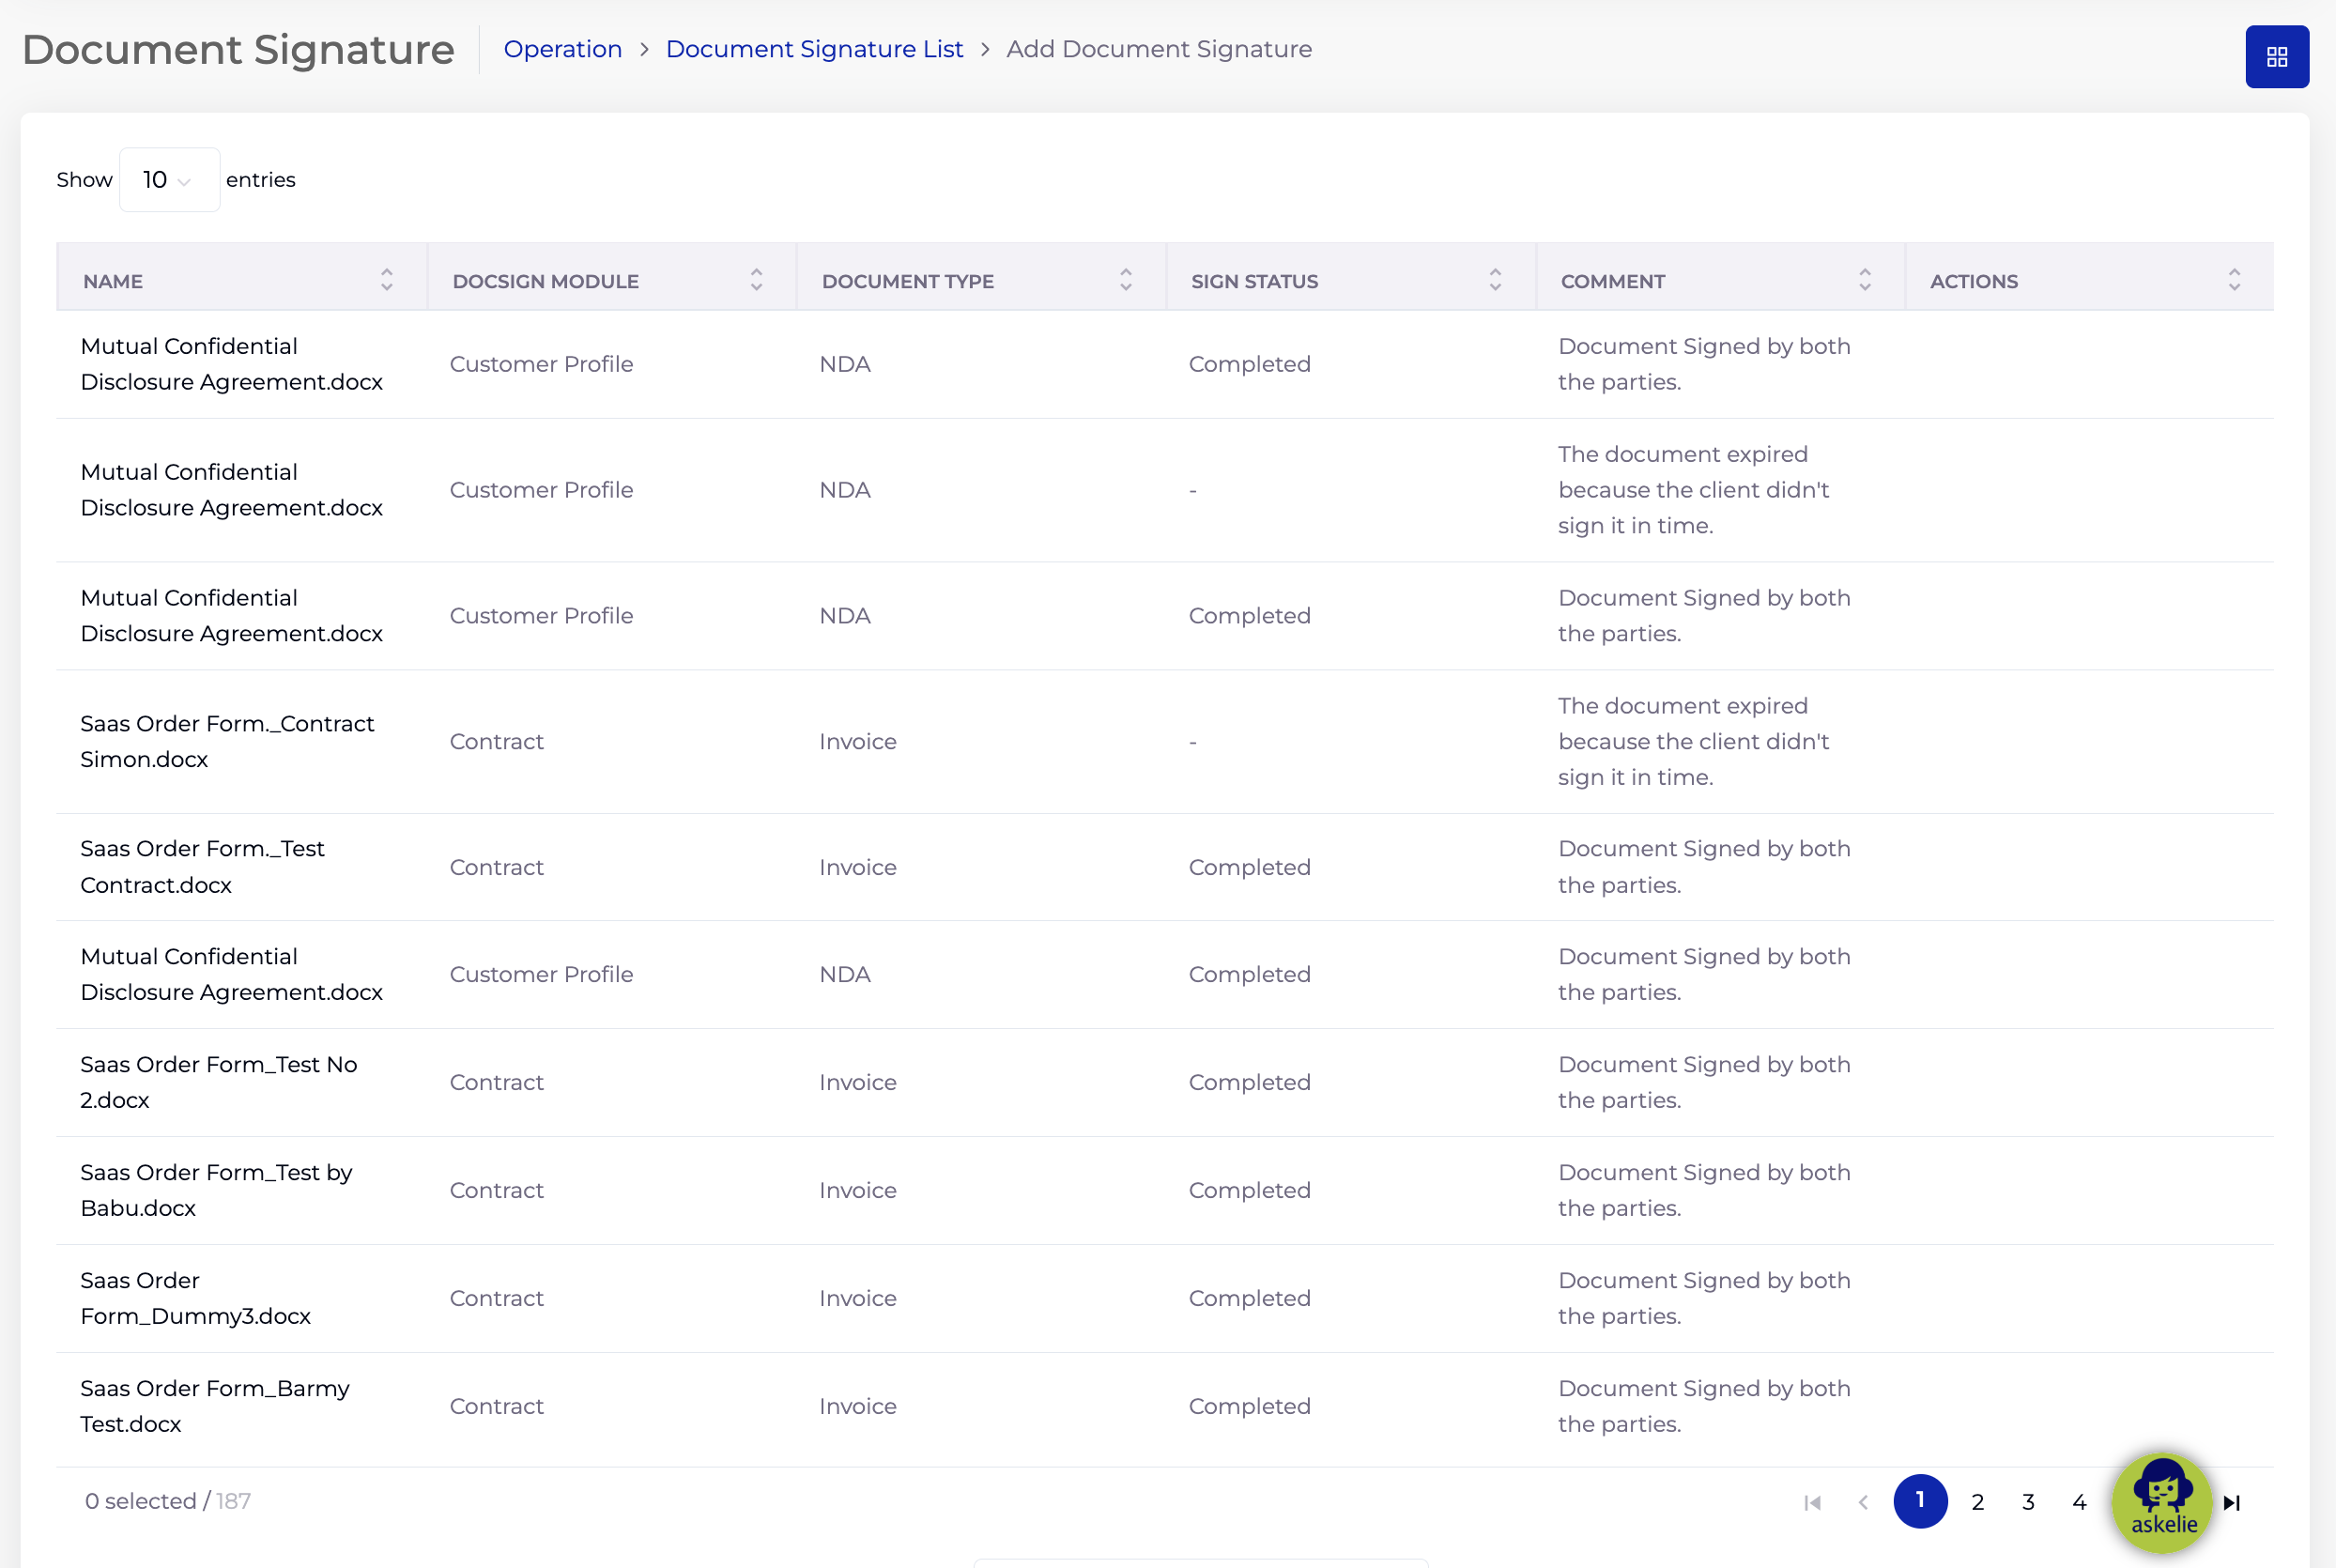Click Invoice type for Test Contract.docx row
This screenshot has height=1568, width=2336.
[857, 867]
